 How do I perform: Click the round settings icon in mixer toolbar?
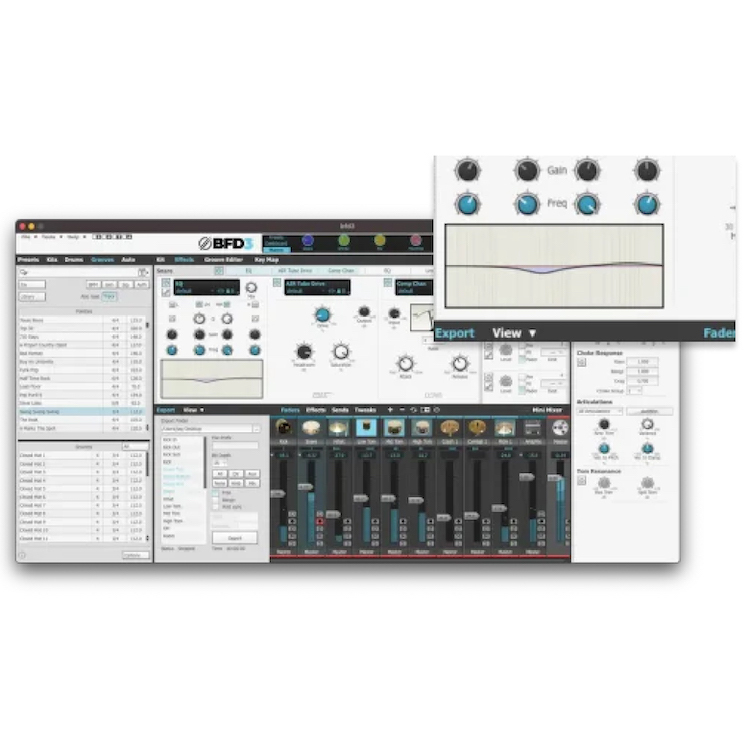436,410
